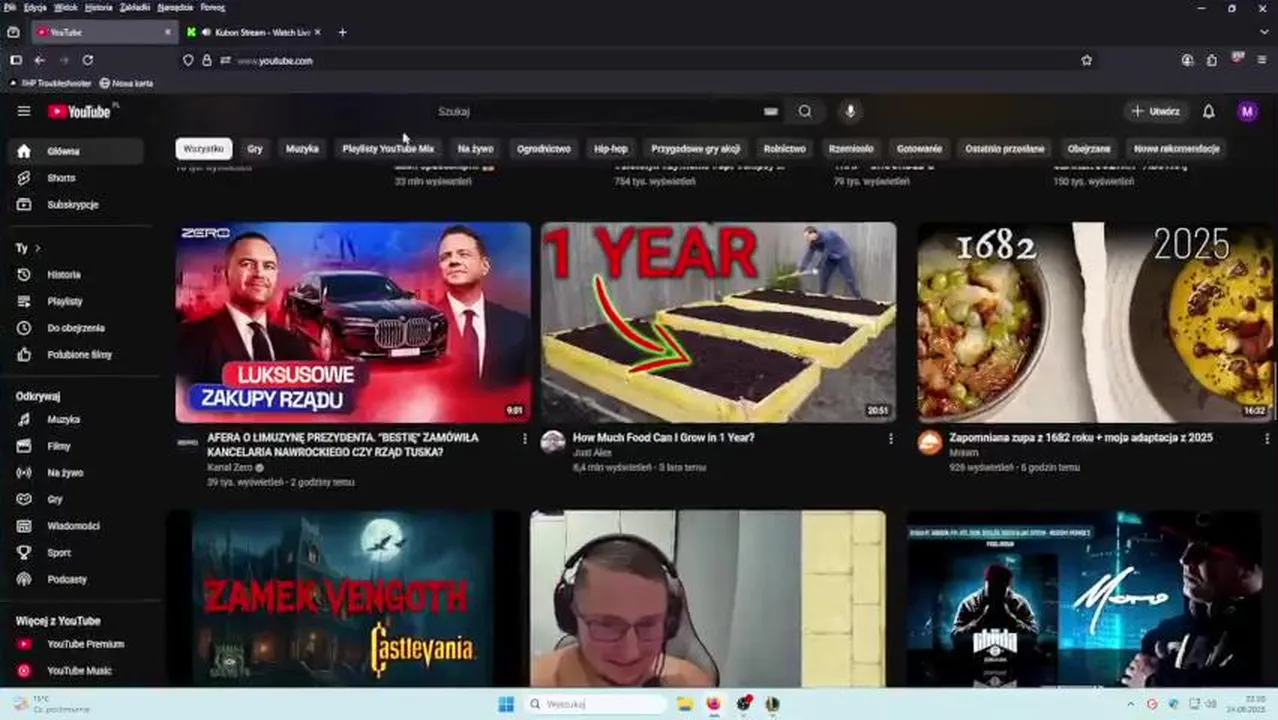Open the YouTube hamburger guide menu
The height and width of the screenshot is (720, 1278).
tap(24, 111)
